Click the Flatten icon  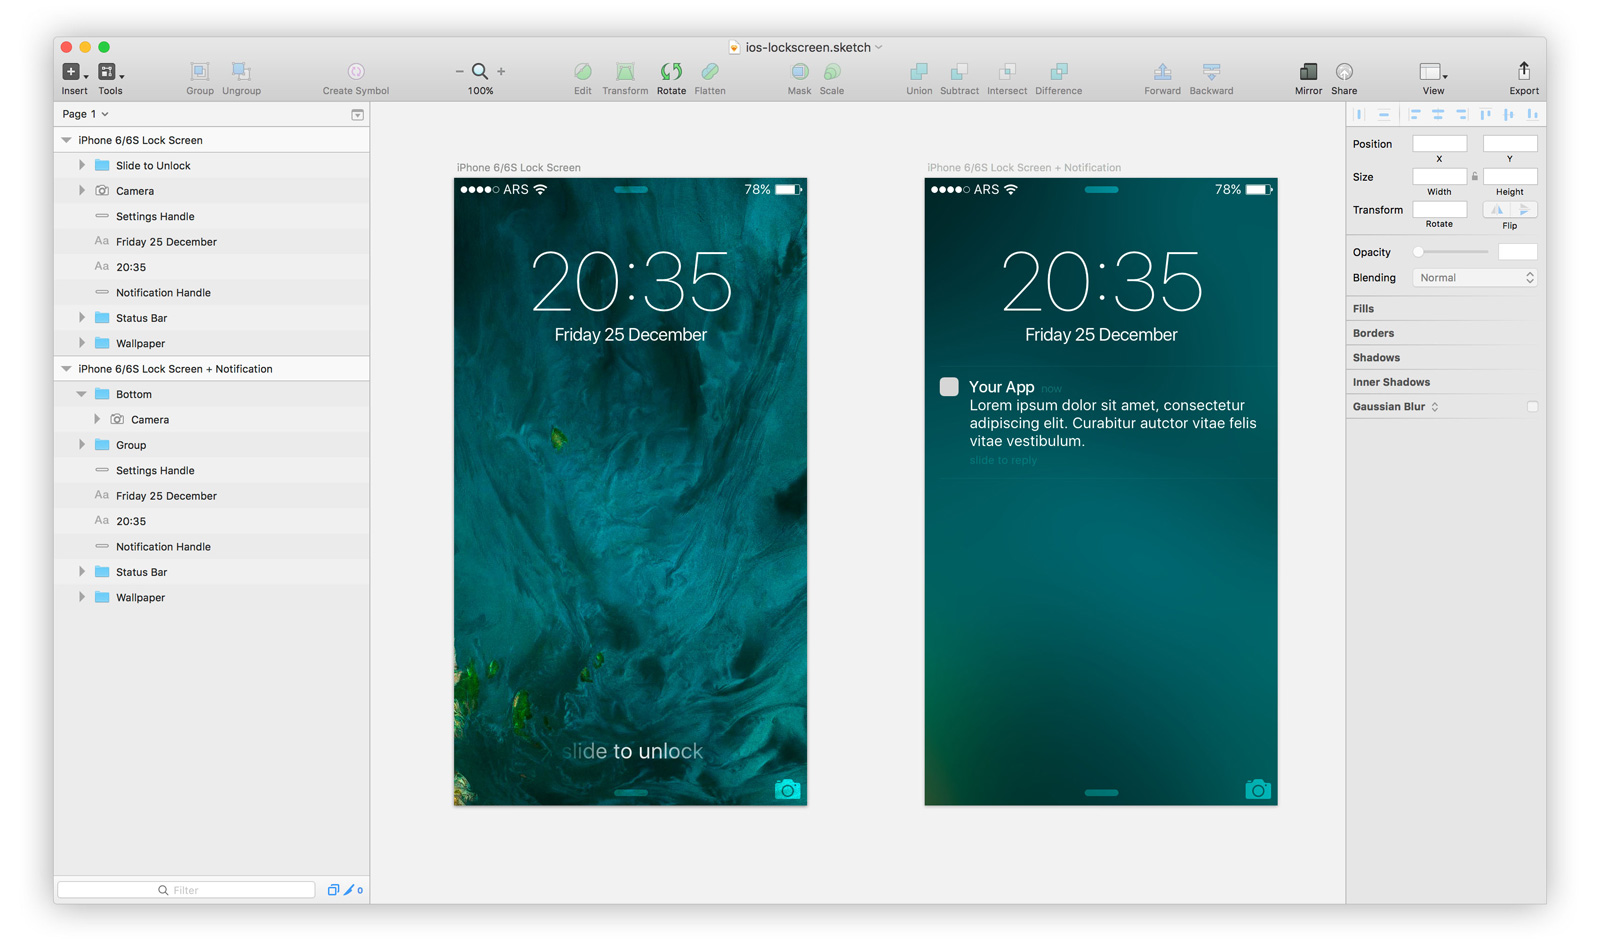pyautogui.click(x=710, y=72)
